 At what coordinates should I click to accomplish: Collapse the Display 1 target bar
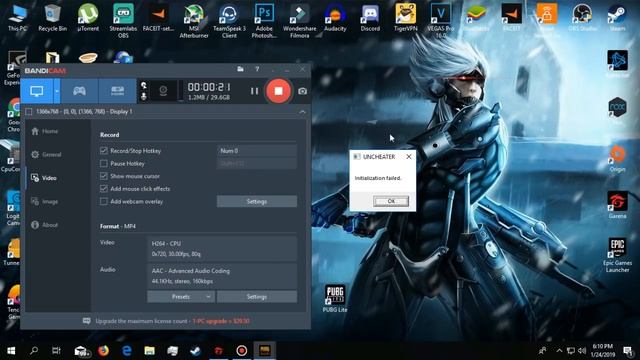pyautogui.click(x=302, y=111)
